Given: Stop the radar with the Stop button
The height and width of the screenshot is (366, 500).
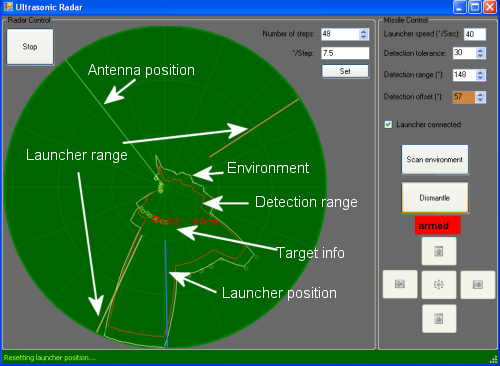Looking at the screenshot, I should tap(30, 47).
